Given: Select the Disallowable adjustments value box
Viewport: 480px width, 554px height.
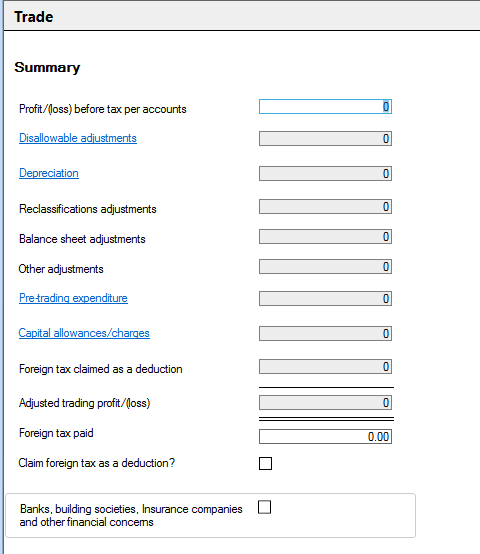Looking at the screenshot, I should (x=325, y=138).
